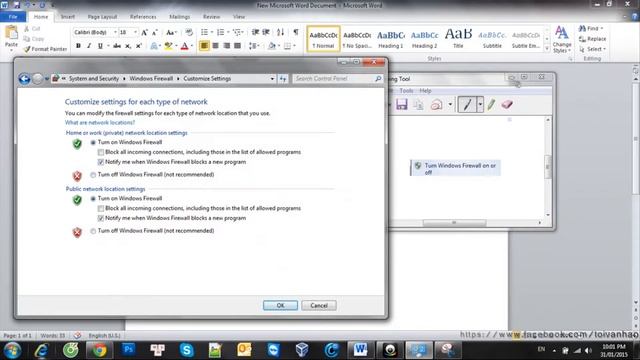Open the Select dropdown in Editing group
The height and width of the screenshot is (360, 640).
(592, 49)
